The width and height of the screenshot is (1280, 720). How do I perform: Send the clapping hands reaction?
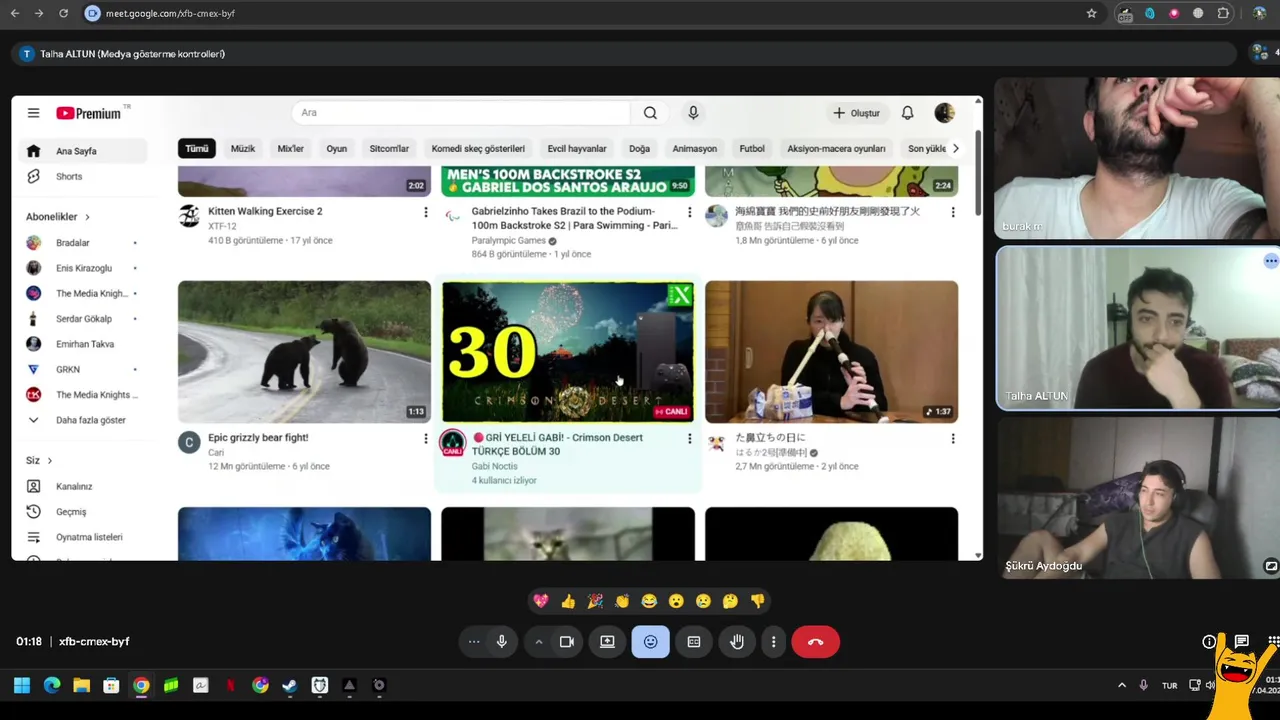click(x=622, y=601)
